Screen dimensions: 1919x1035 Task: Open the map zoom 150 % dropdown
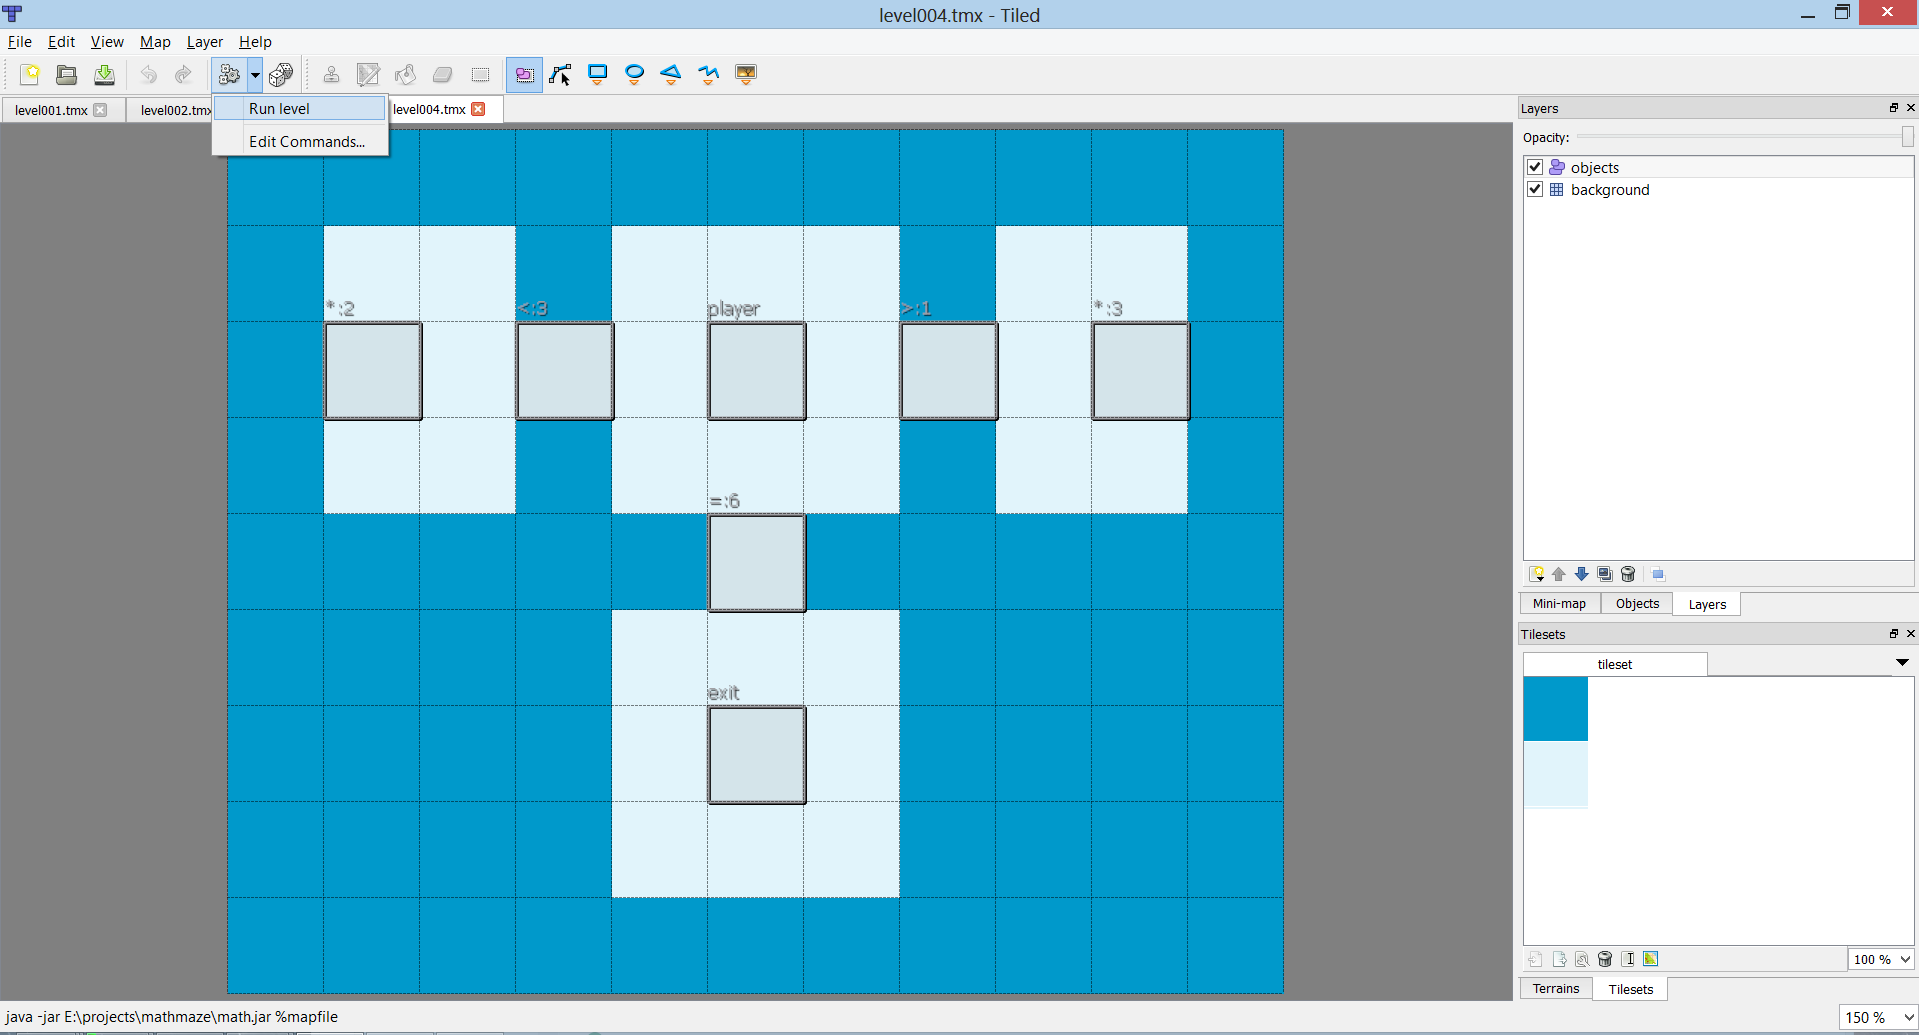(x=1877, y=1017)
